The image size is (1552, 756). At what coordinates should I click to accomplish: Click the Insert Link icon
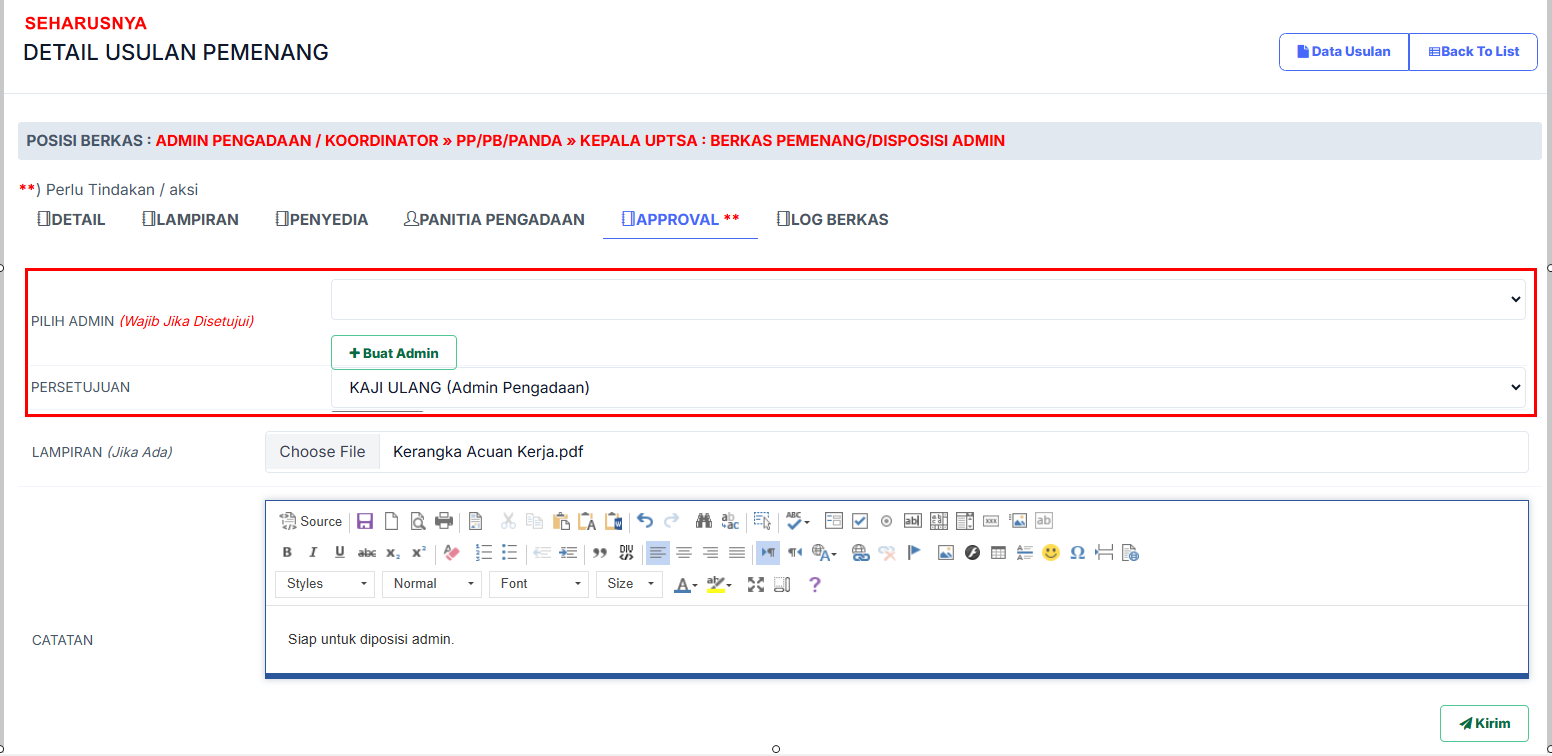pos(860,552)
